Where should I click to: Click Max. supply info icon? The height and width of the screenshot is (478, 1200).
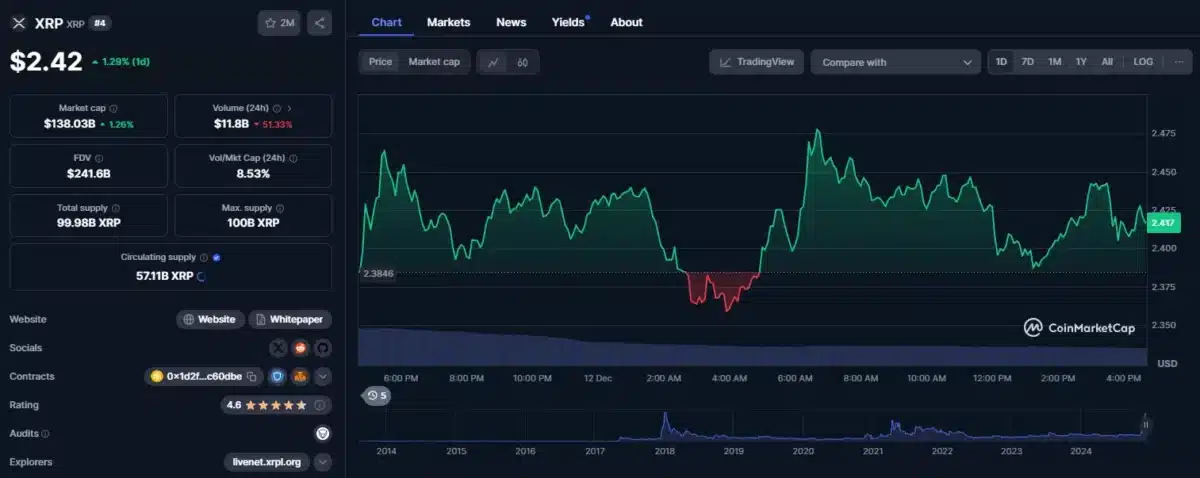[281, 208]
